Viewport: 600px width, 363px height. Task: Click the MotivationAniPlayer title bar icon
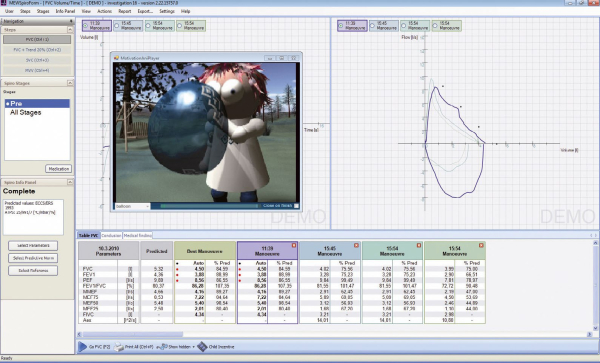116,58
